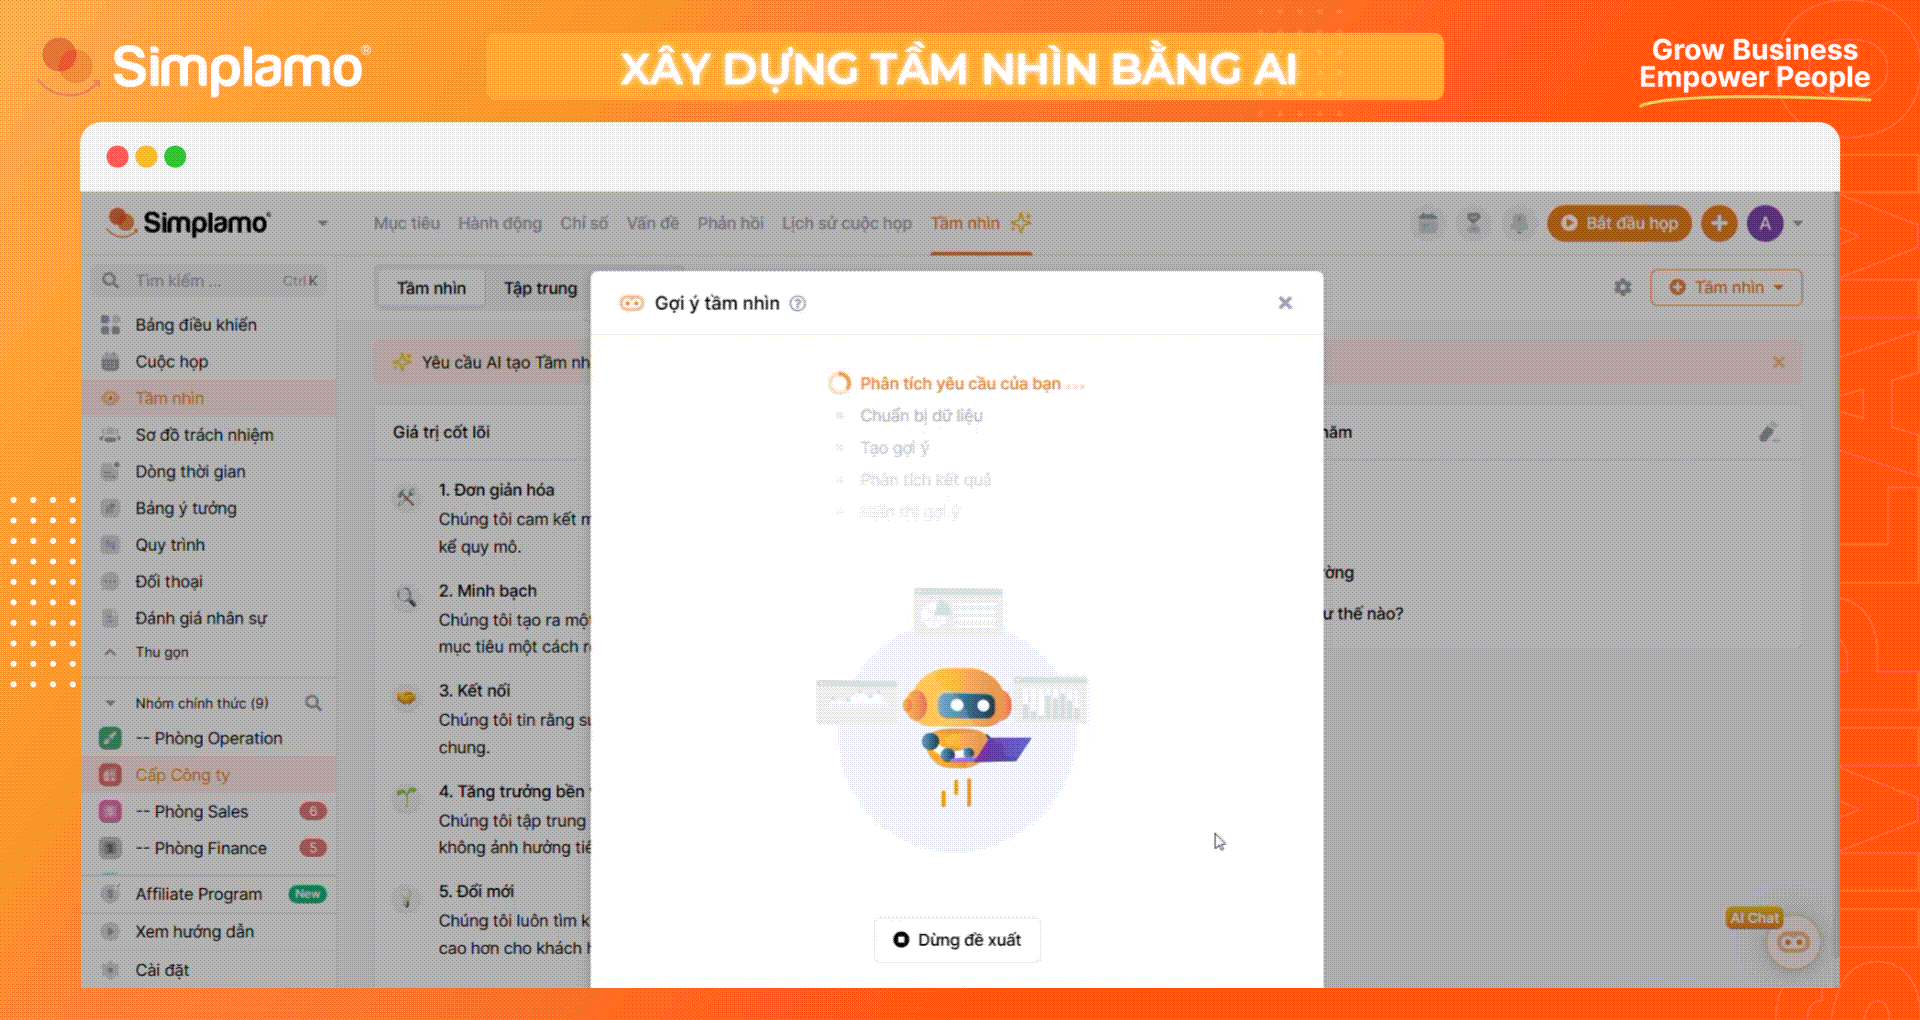Click the orange plus quick-add button
1920x1020 pixels.
[1719, 223]
